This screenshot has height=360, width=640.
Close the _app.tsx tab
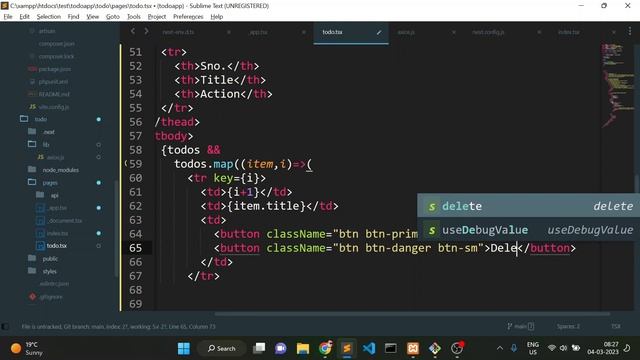tap(304, 32)
